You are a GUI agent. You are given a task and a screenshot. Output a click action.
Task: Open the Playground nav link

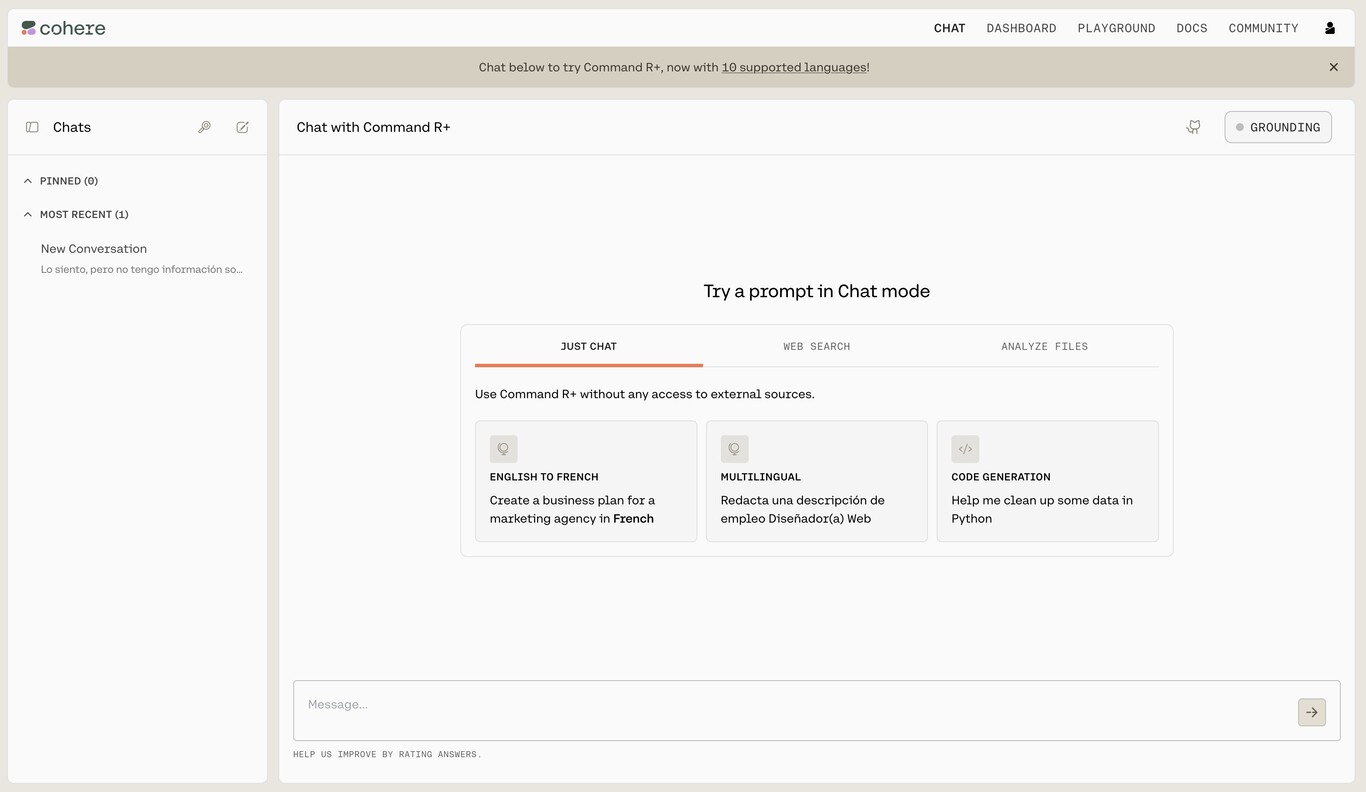coord(1116,28)
